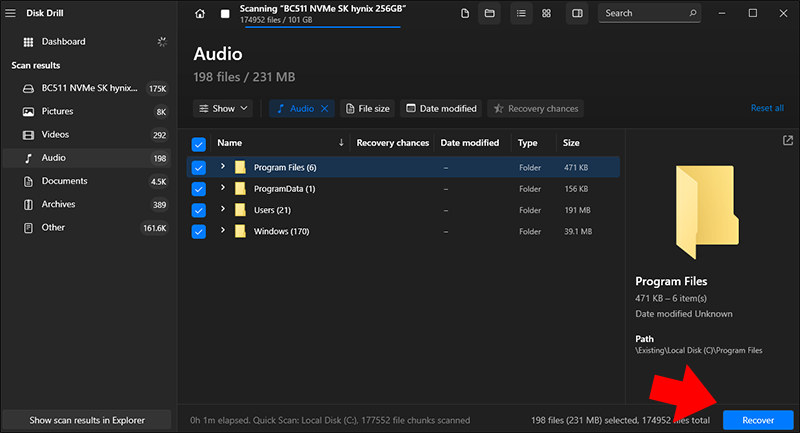The image size is (800, 433).
Task: Open preview in external window icon
Action: coord(787,141)
